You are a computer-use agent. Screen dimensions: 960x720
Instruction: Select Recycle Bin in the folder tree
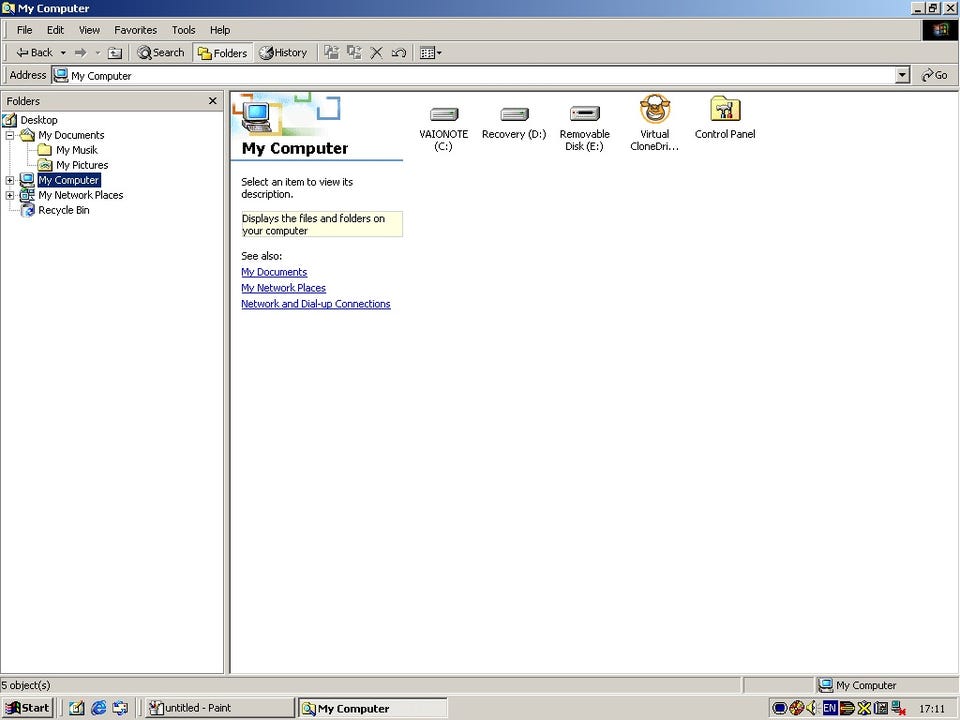coord(64,210)
